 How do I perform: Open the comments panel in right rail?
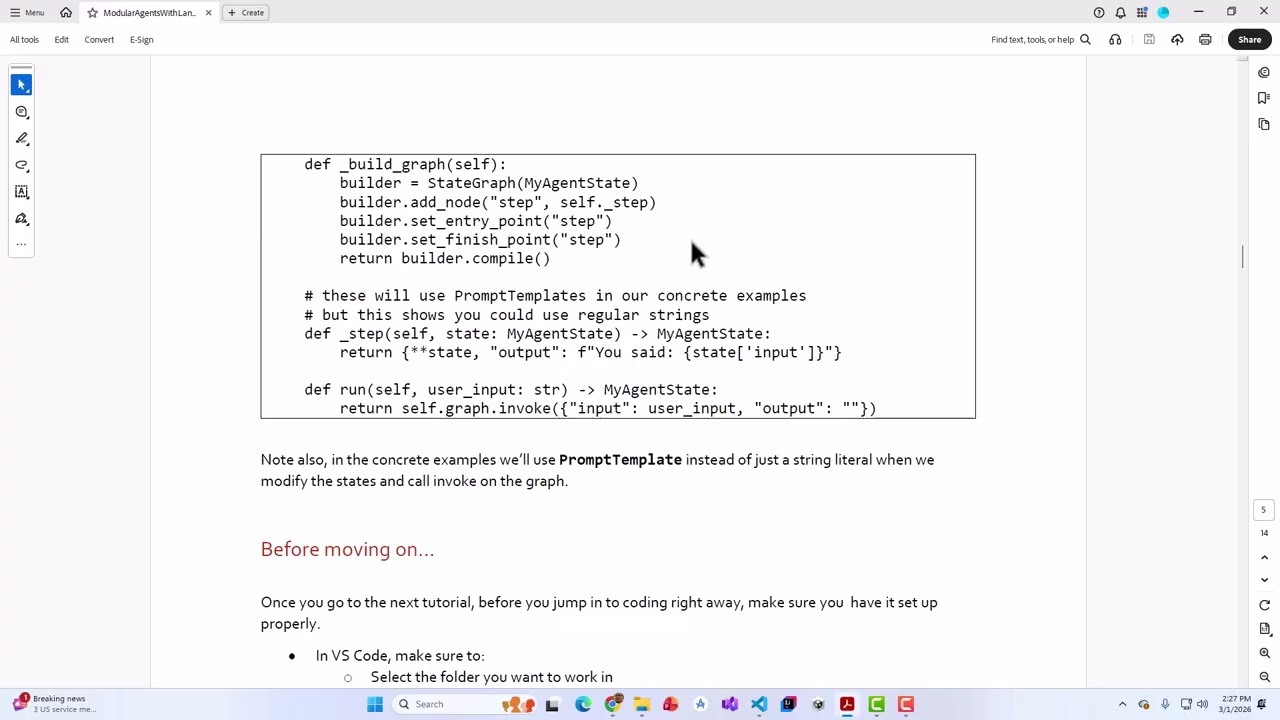(x=1264, y=72)
